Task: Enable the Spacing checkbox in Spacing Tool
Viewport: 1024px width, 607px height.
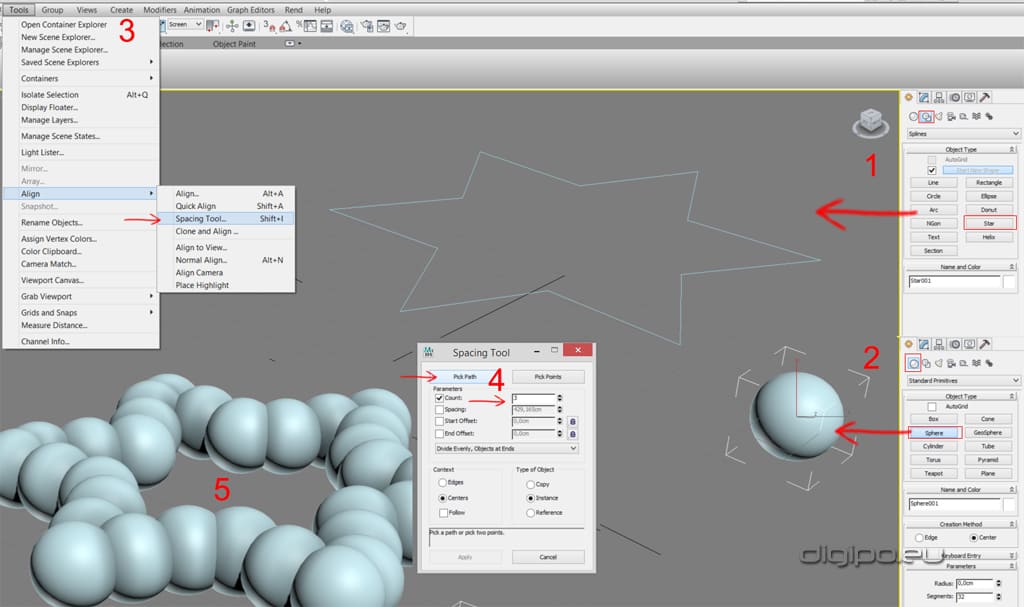Action: pyautogui.click(x=440, y=410)
